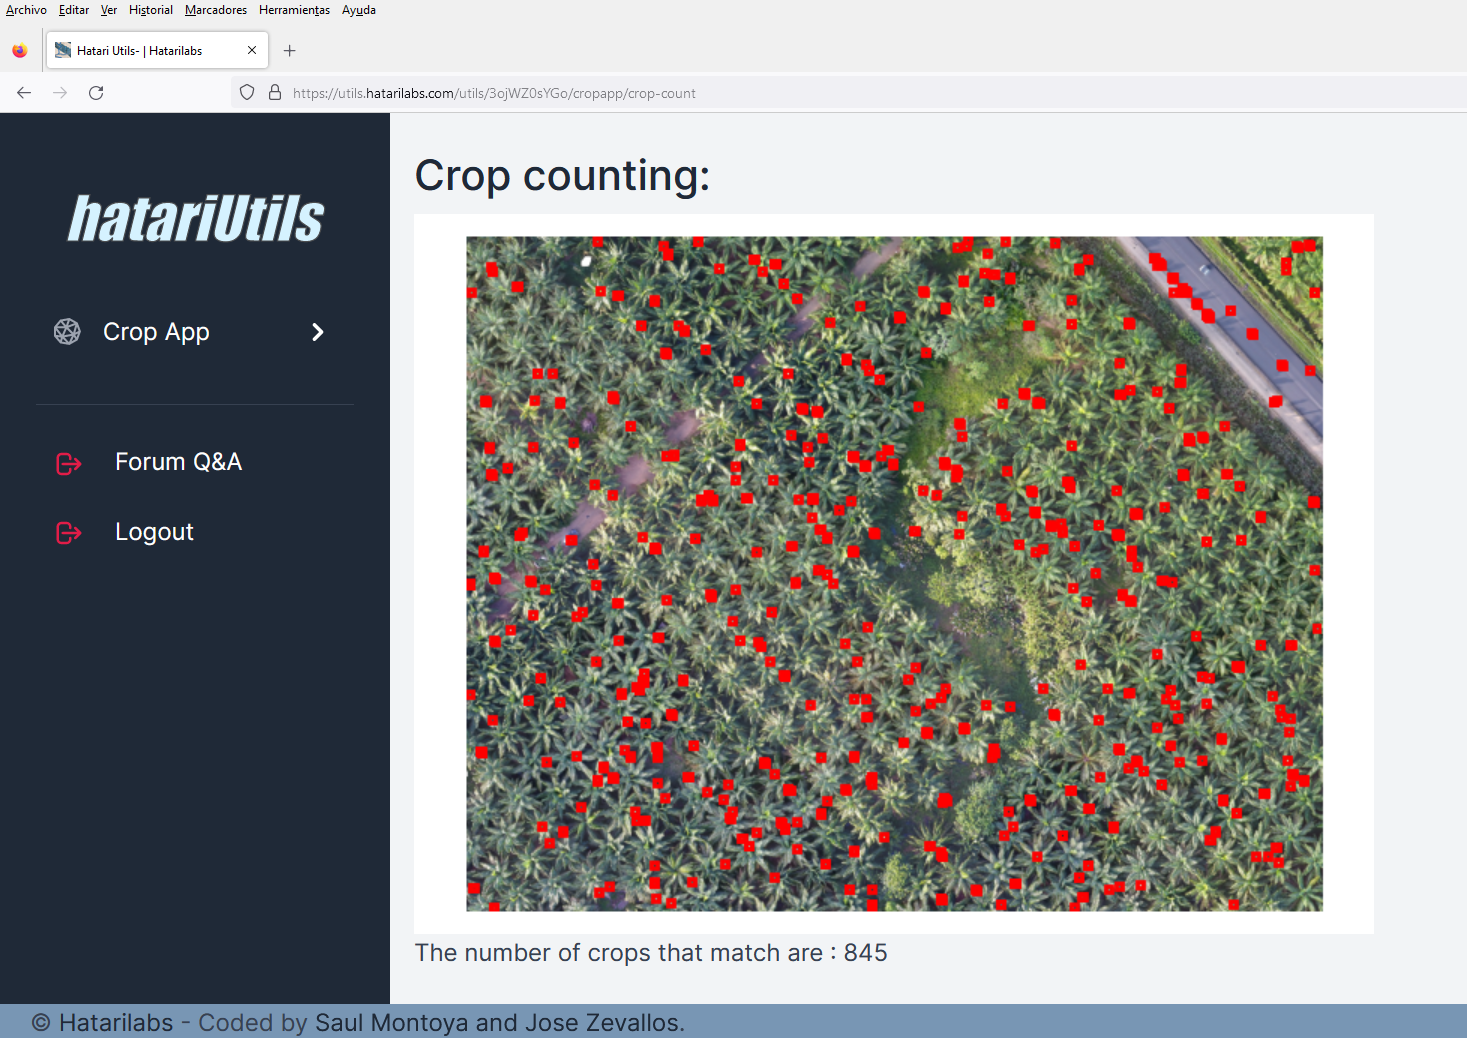Click the hatariUtils logo

tap(196, 219)
